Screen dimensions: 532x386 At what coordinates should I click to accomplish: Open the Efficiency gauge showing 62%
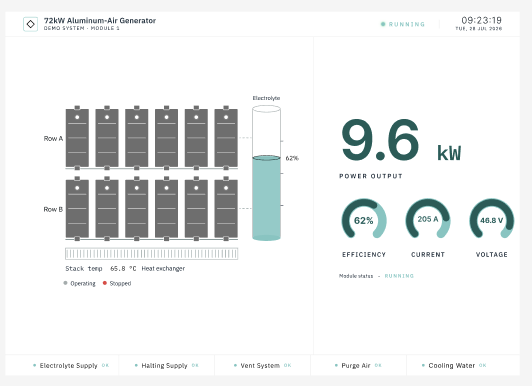[364, 219]
